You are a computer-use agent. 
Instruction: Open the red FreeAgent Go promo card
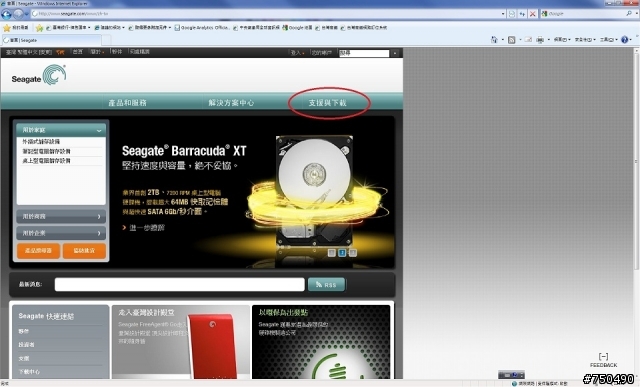point(181,342)
